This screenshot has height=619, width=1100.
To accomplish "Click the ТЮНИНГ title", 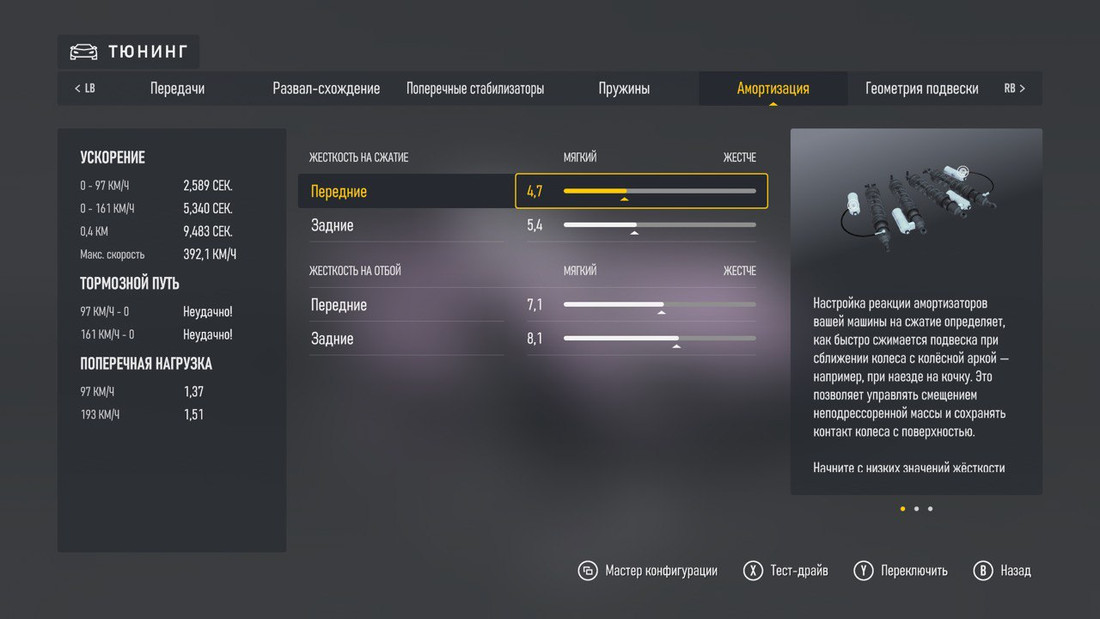I will 148,51.
